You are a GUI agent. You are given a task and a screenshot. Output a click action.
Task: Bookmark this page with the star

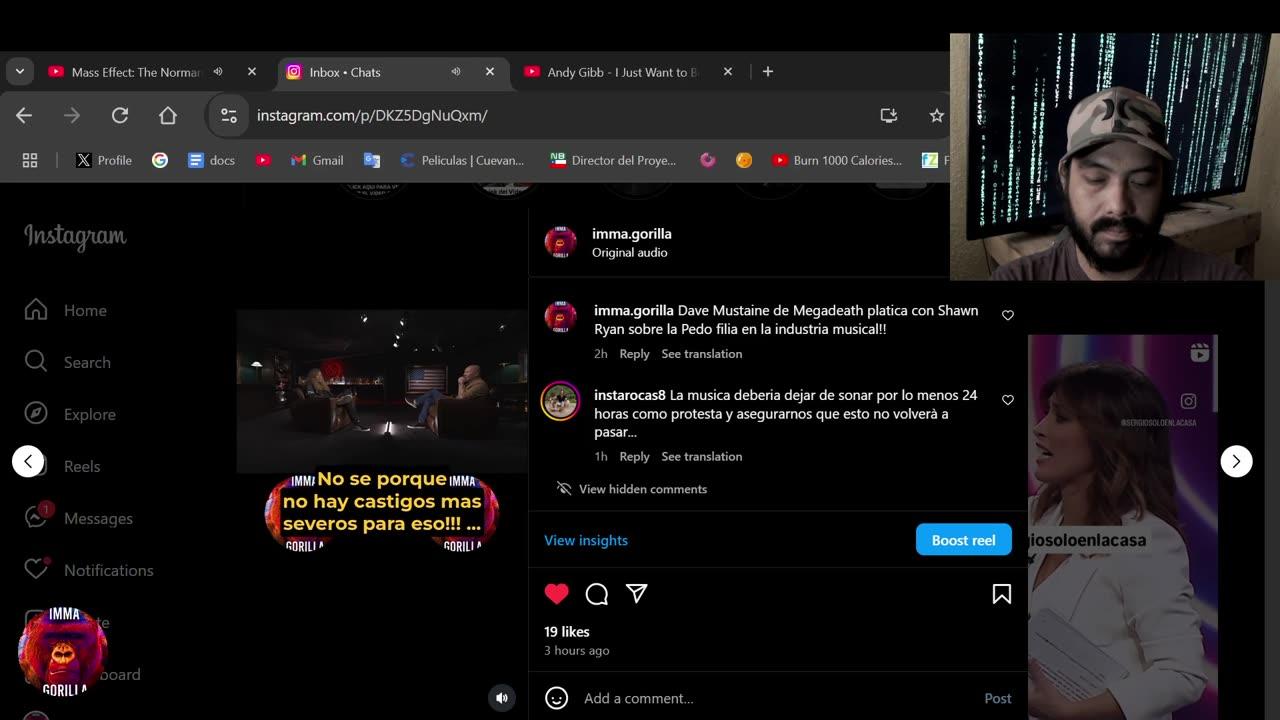(937, 116)
